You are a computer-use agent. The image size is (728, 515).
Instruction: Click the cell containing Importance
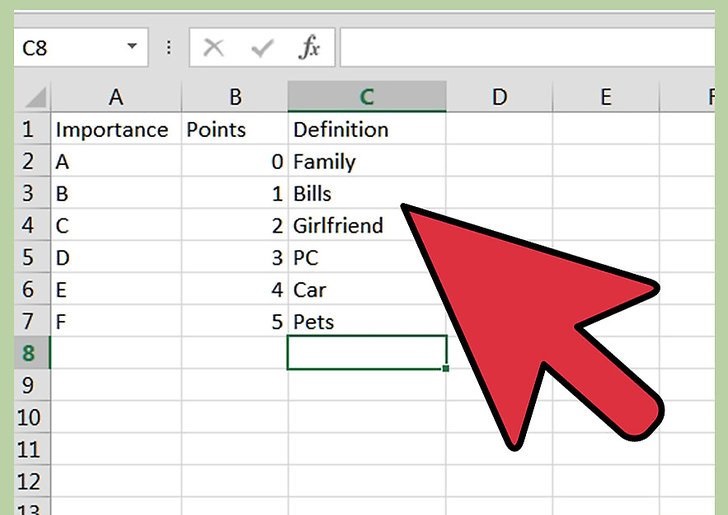(112, 130)
